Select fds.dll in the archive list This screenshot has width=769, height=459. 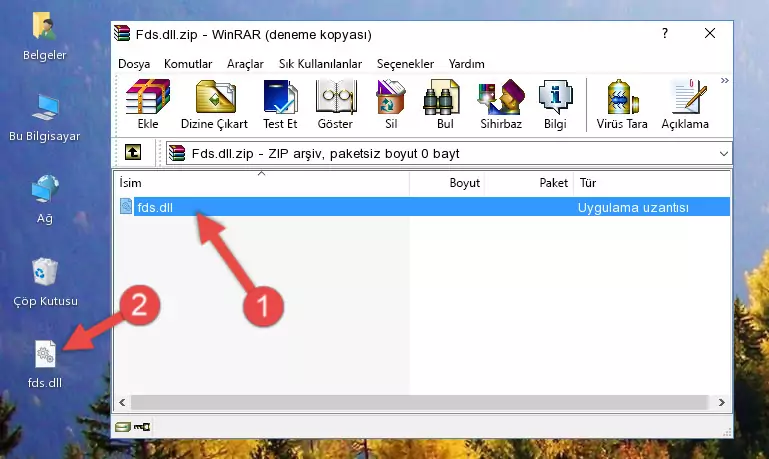tap(423, 207)
